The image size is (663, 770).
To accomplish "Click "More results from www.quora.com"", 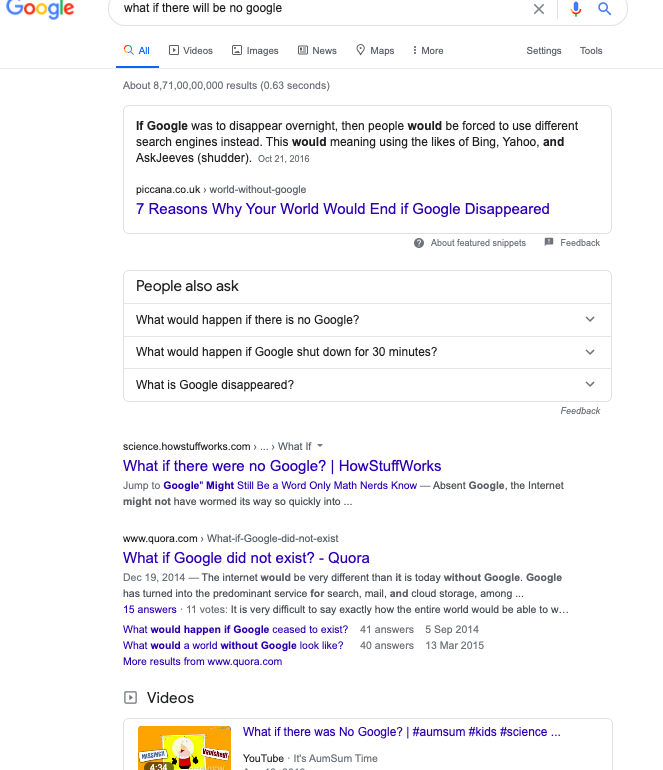I will coord(202,661).
